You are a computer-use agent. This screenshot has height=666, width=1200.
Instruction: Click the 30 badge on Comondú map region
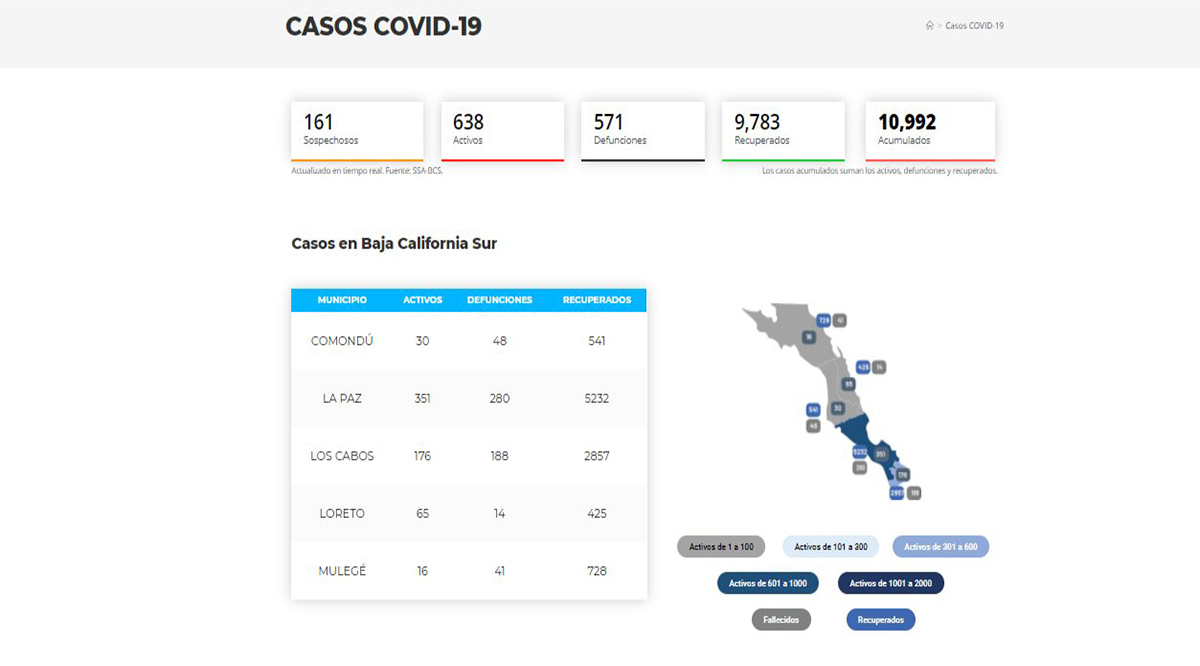[838, 408]
